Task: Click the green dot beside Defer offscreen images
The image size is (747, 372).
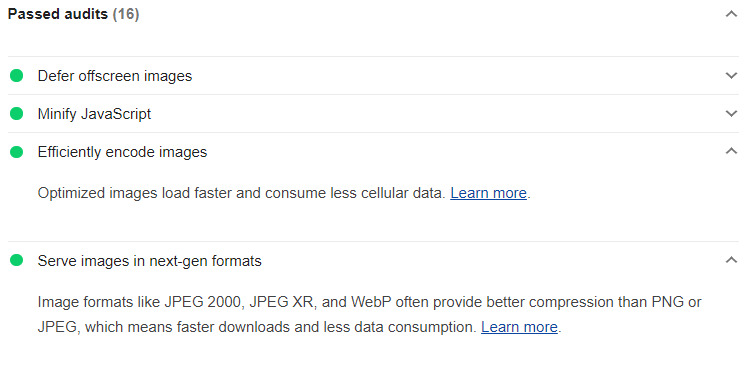Action: (17, 76)
